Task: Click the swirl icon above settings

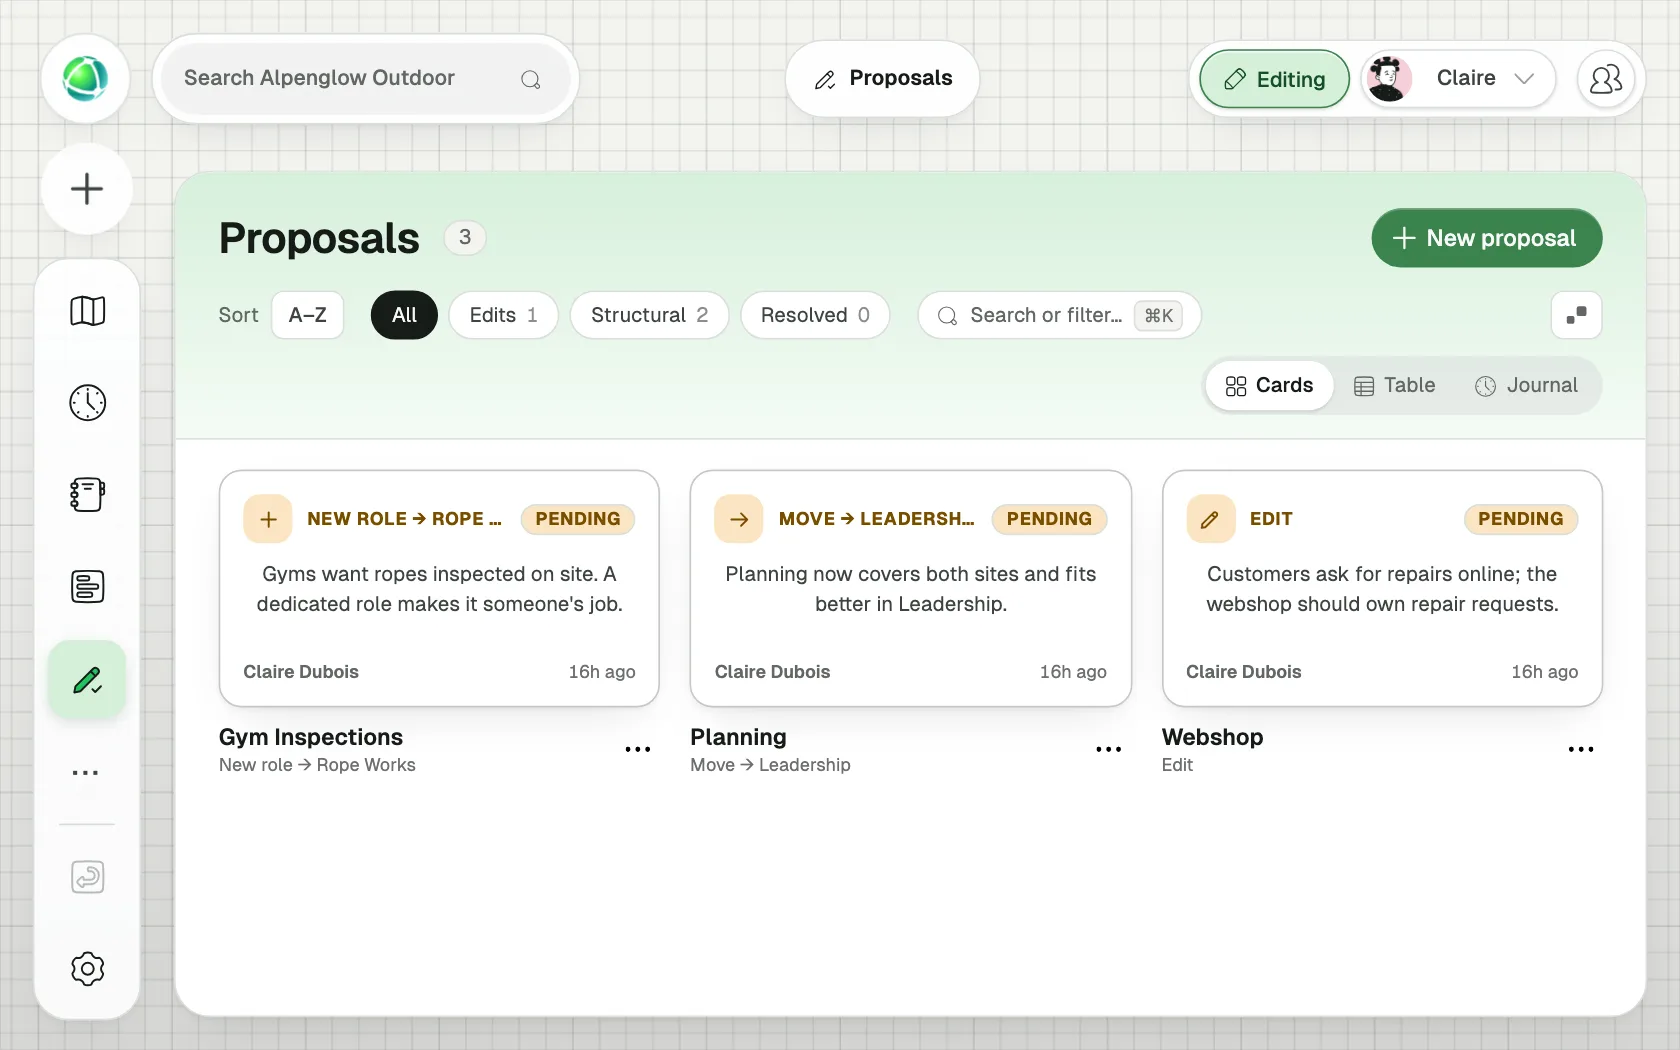Action: pos(88,877)
